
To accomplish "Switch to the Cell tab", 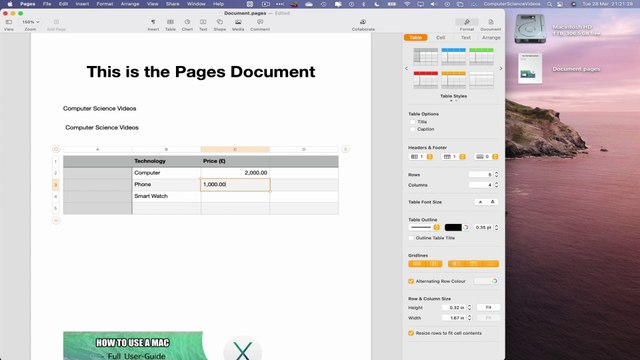I will tap(440, 38).
